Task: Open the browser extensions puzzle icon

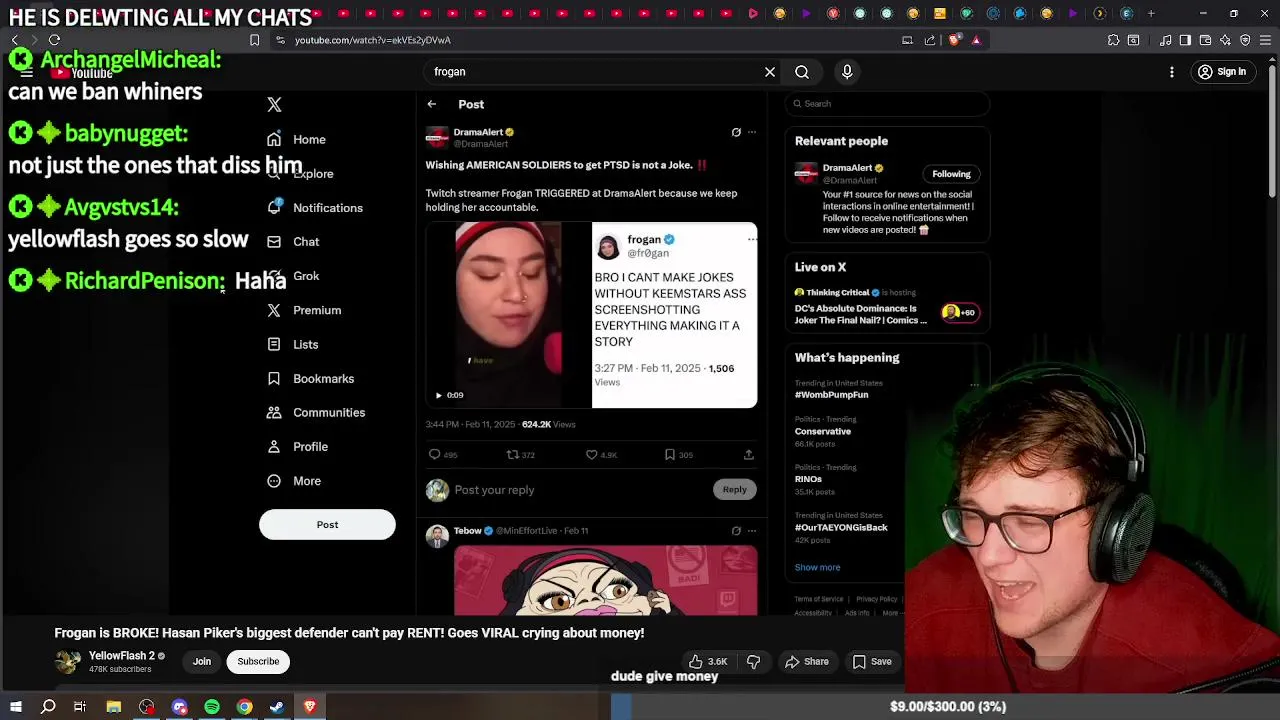Action: (x=1113, y=40)
